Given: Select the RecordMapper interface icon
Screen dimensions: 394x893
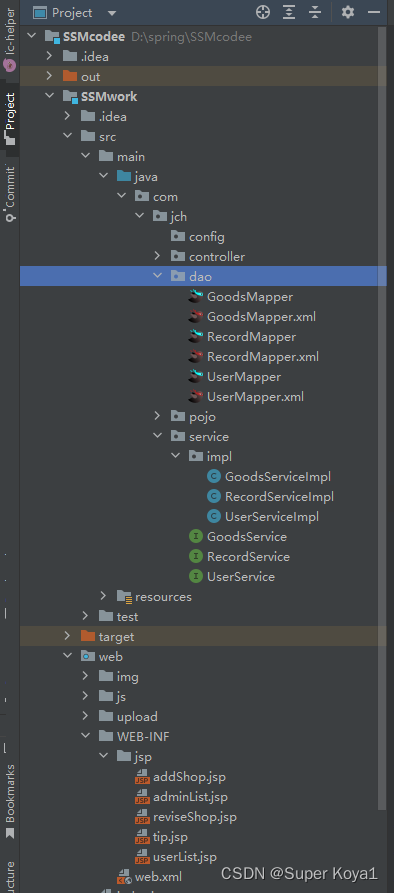Looking at the screenshot, I should [196, 336].
